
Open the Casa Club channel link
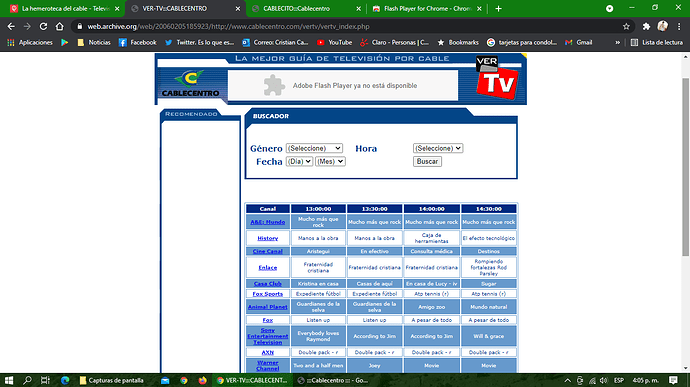(268, 284)
